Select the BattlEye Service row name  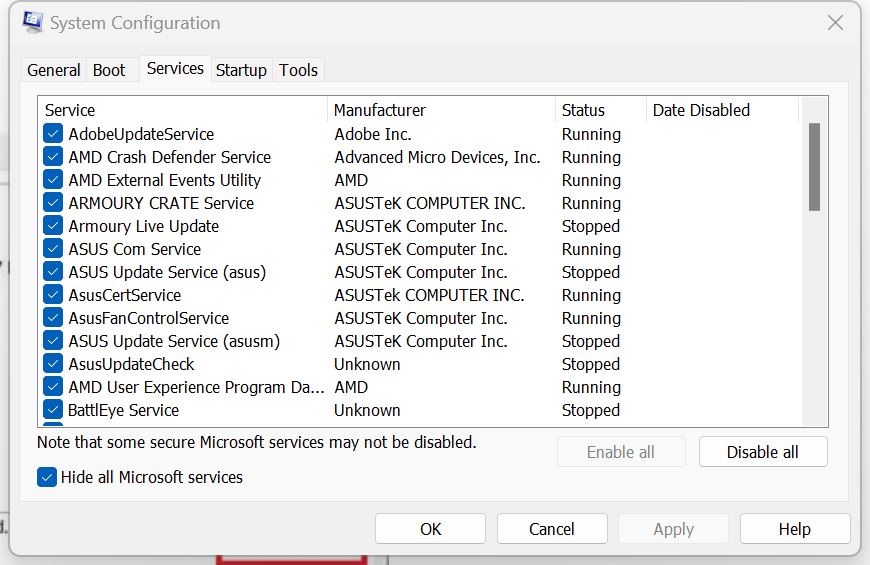coord(123,410)
